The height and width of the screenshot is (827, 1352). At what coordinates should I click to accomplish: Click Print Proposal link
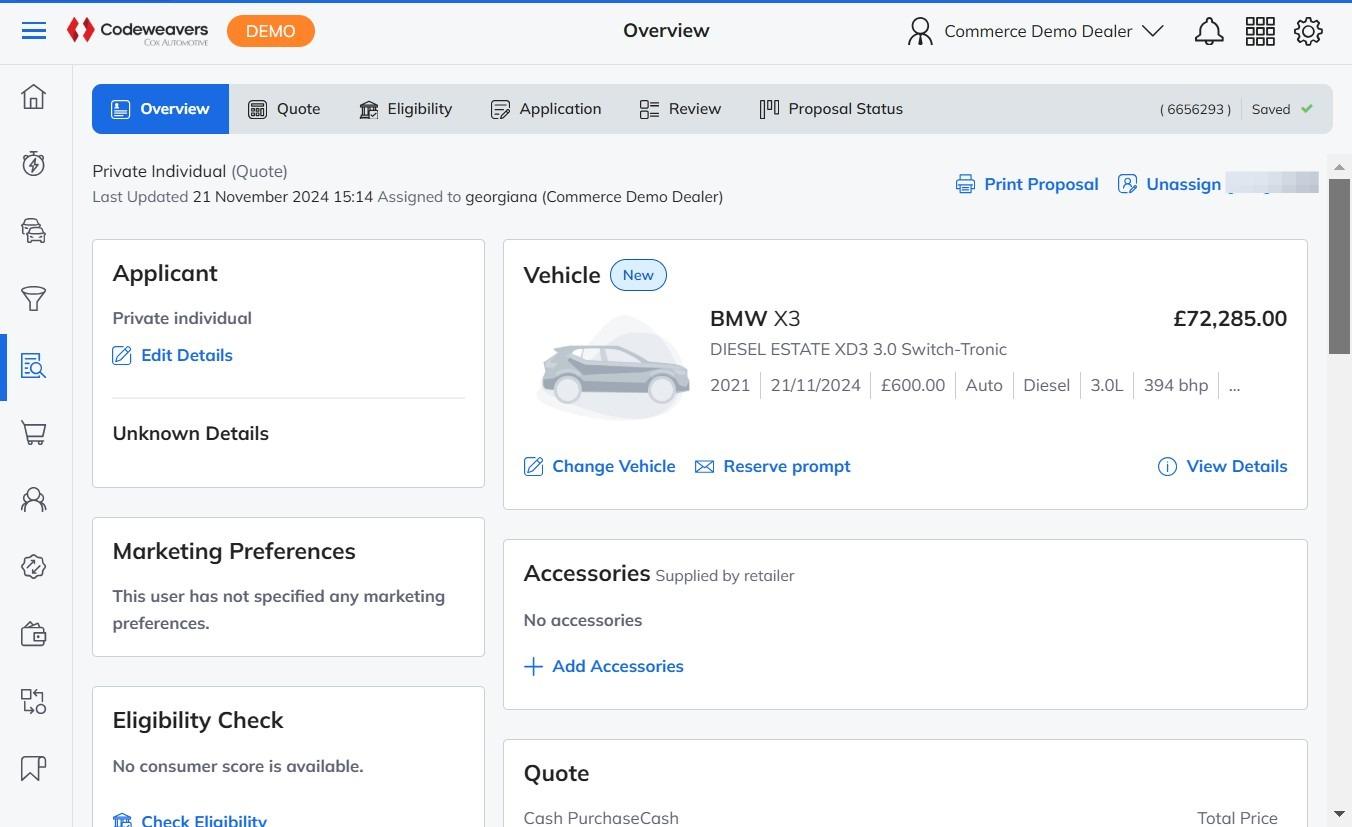pos(1041,184)
